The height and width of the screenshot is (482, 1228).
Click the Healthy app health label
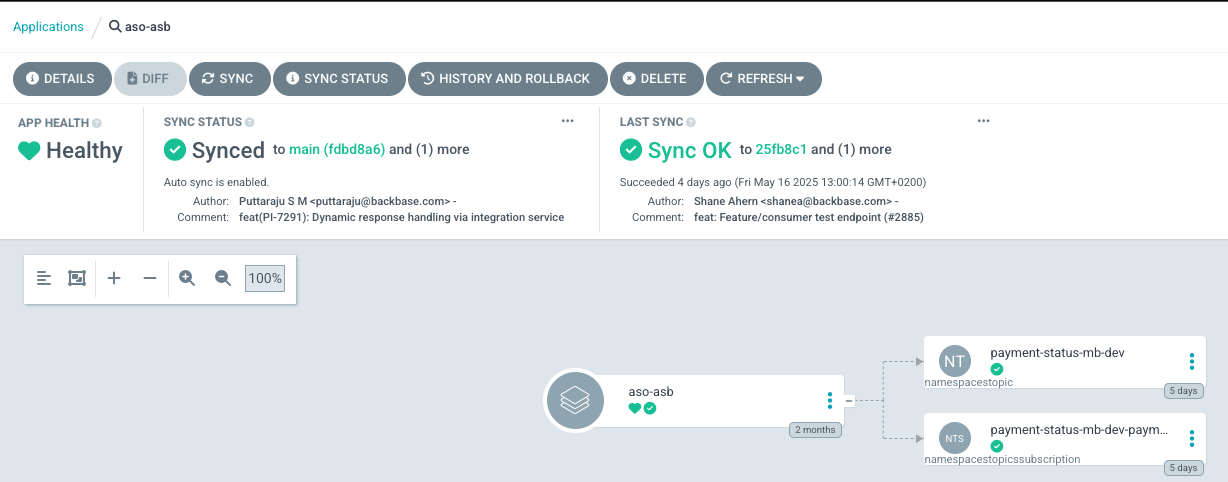tap(84, 151)
